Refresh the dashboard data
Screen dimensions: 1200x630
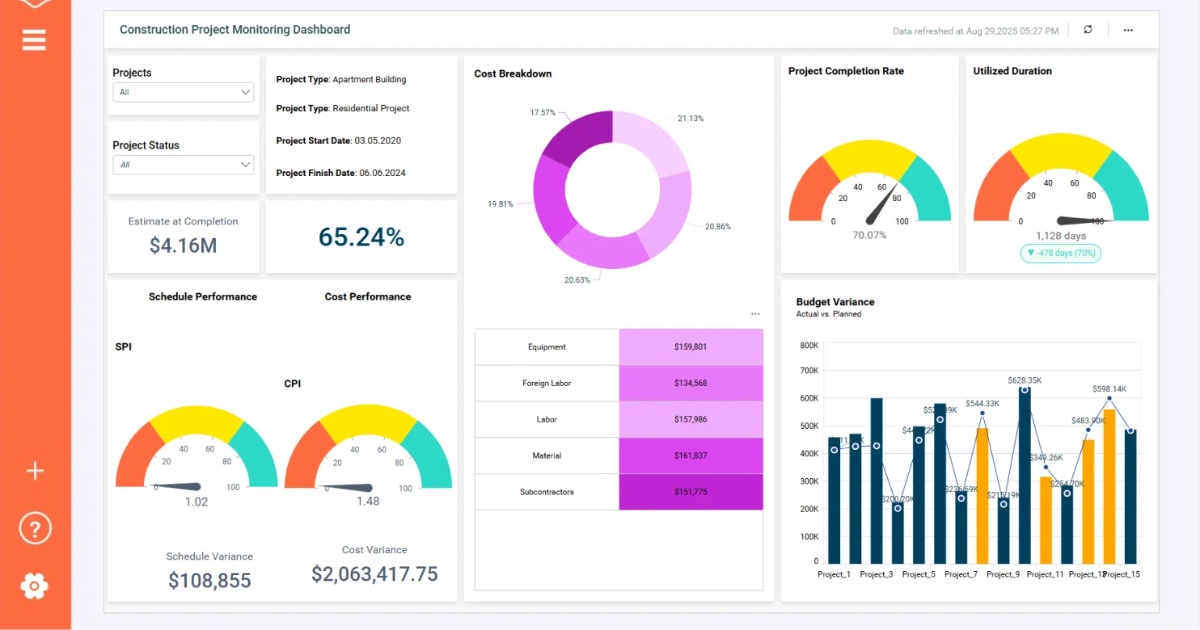pyautogui.click(x=1088, y=30)
